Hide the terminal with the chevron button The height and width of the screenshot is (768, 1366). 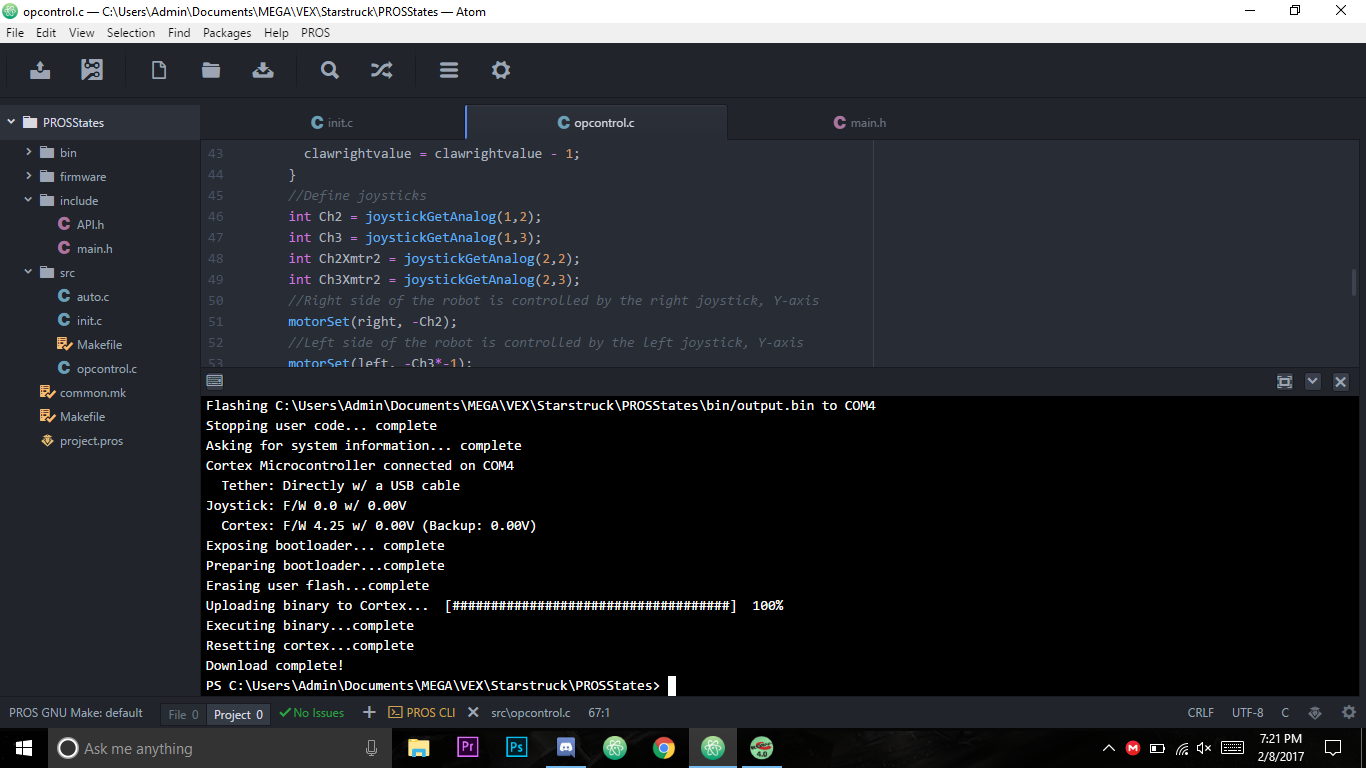point(1313,381)
